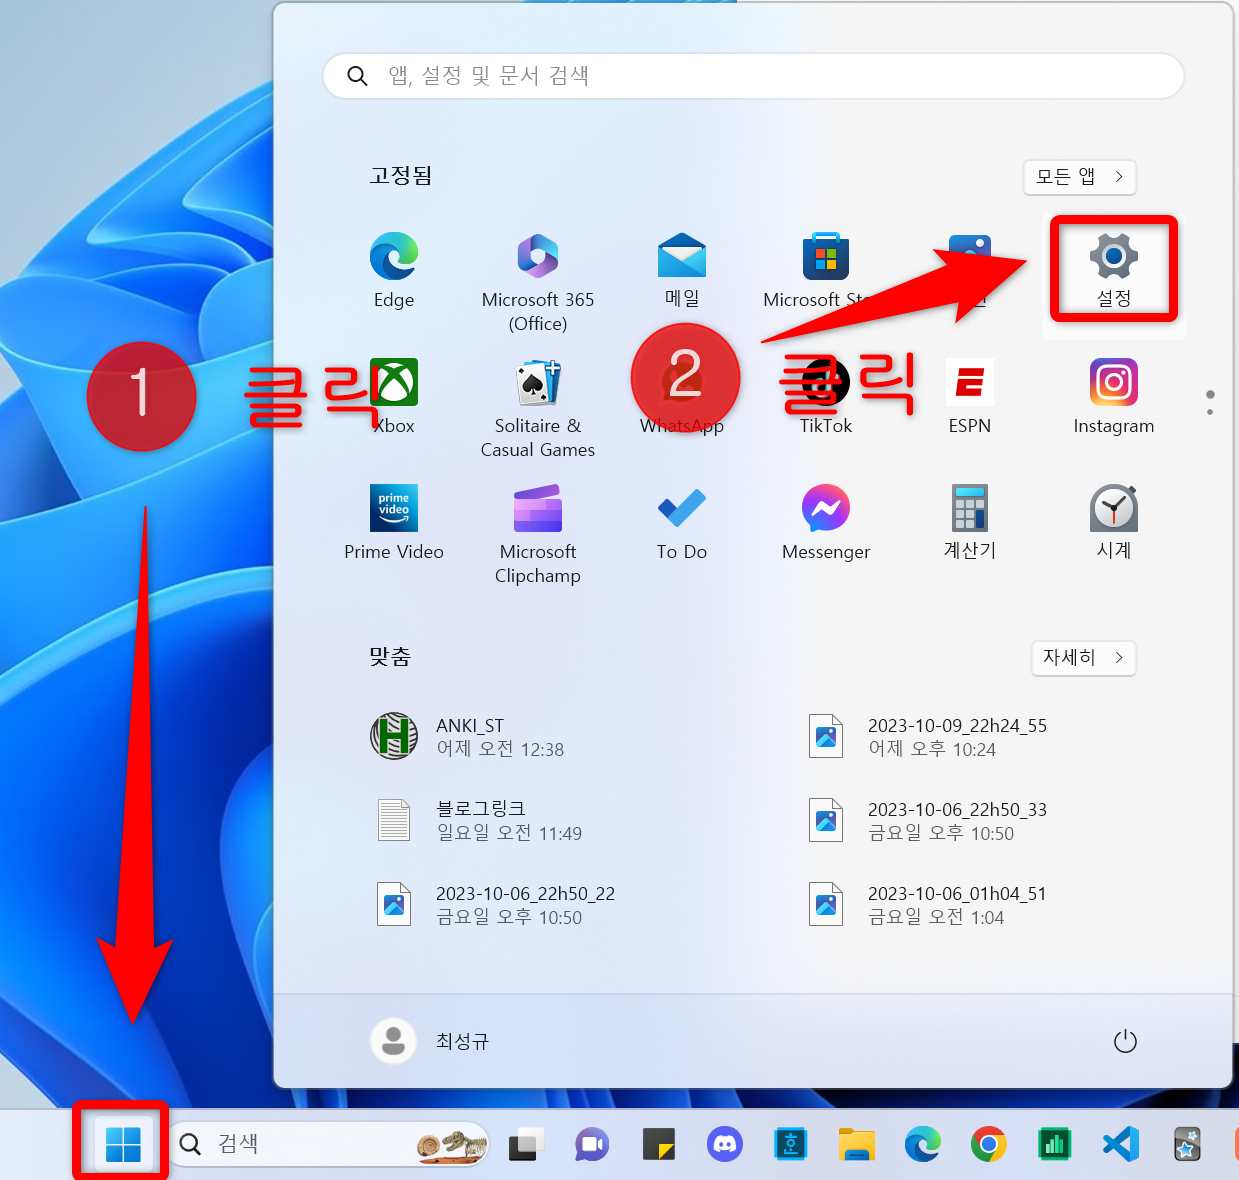This screenshot has height=1180, width=1239.
Task: Open the star document app in taskbar
Action: pyautogui.click(x=1187, y=1144)
